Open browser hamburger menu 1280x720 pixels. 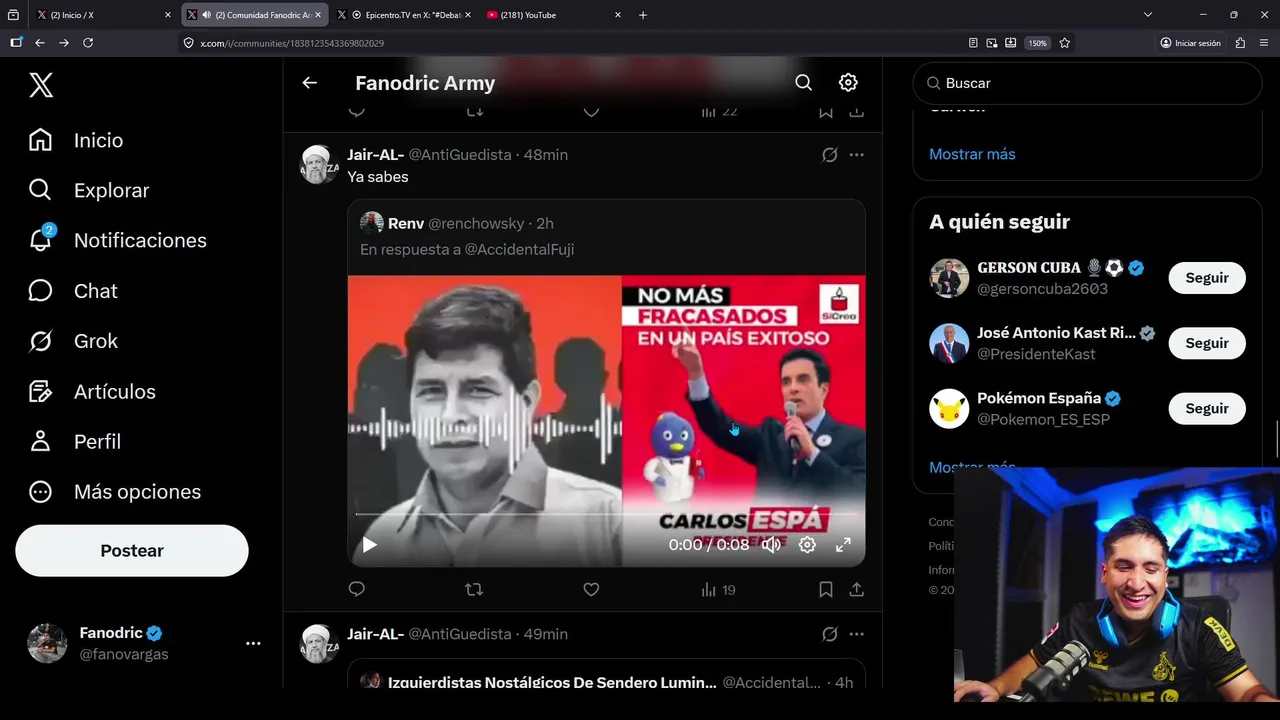click(x=1264, y=43)
